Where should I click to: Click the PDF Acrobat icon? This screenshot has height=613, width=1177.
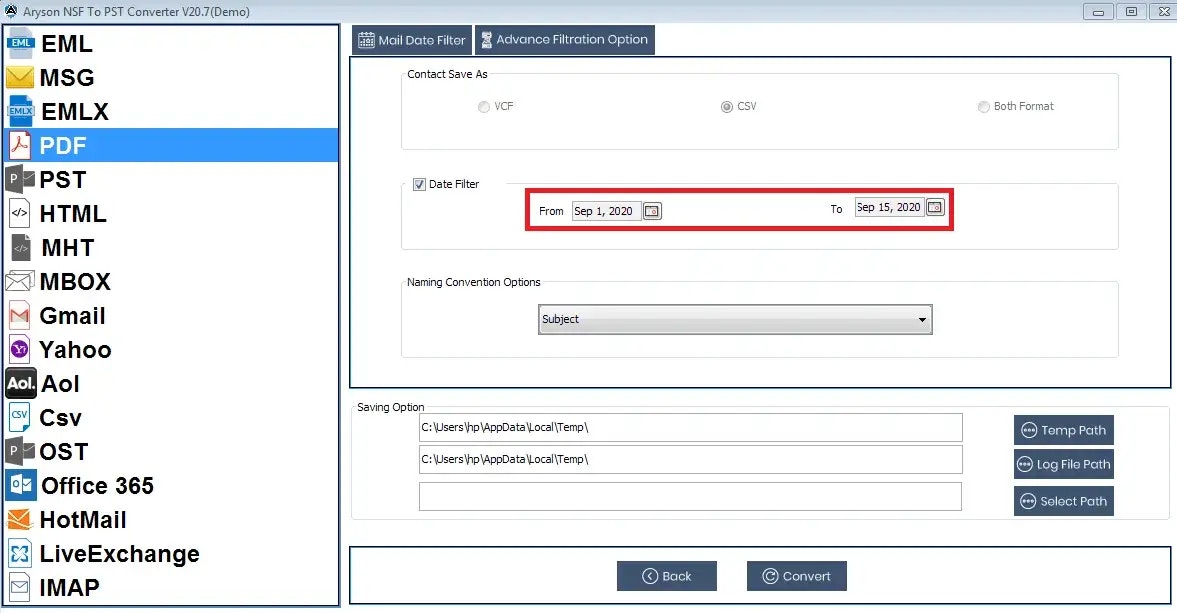pos(20,145)
